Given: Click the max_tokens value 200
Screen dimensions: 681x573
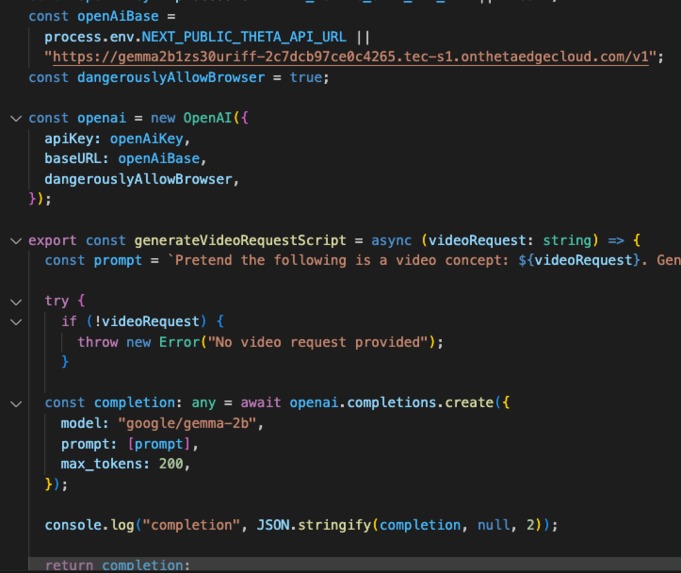Looking at the screenshot, I should pos(171,464).
